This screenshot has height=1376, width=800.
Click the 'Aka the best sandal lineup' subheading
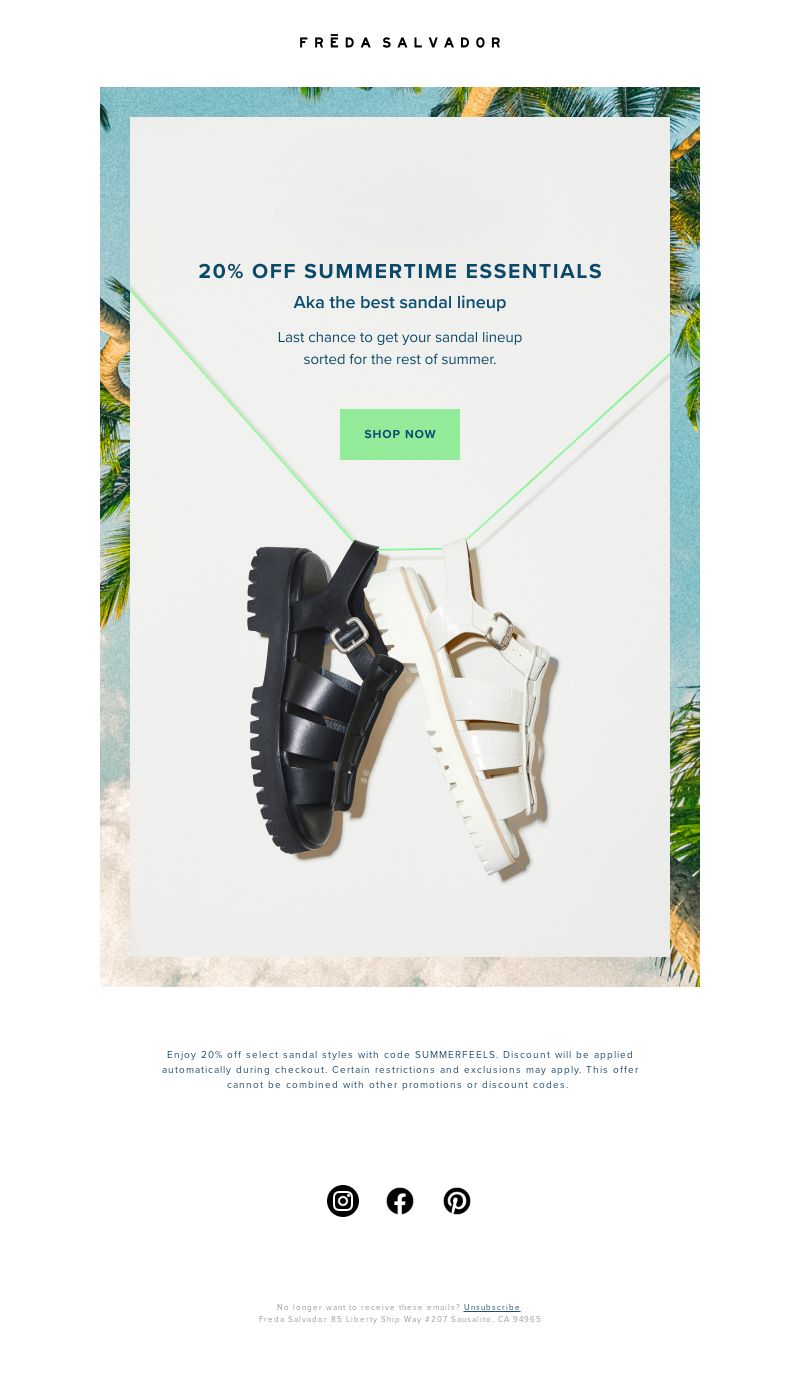400,302
